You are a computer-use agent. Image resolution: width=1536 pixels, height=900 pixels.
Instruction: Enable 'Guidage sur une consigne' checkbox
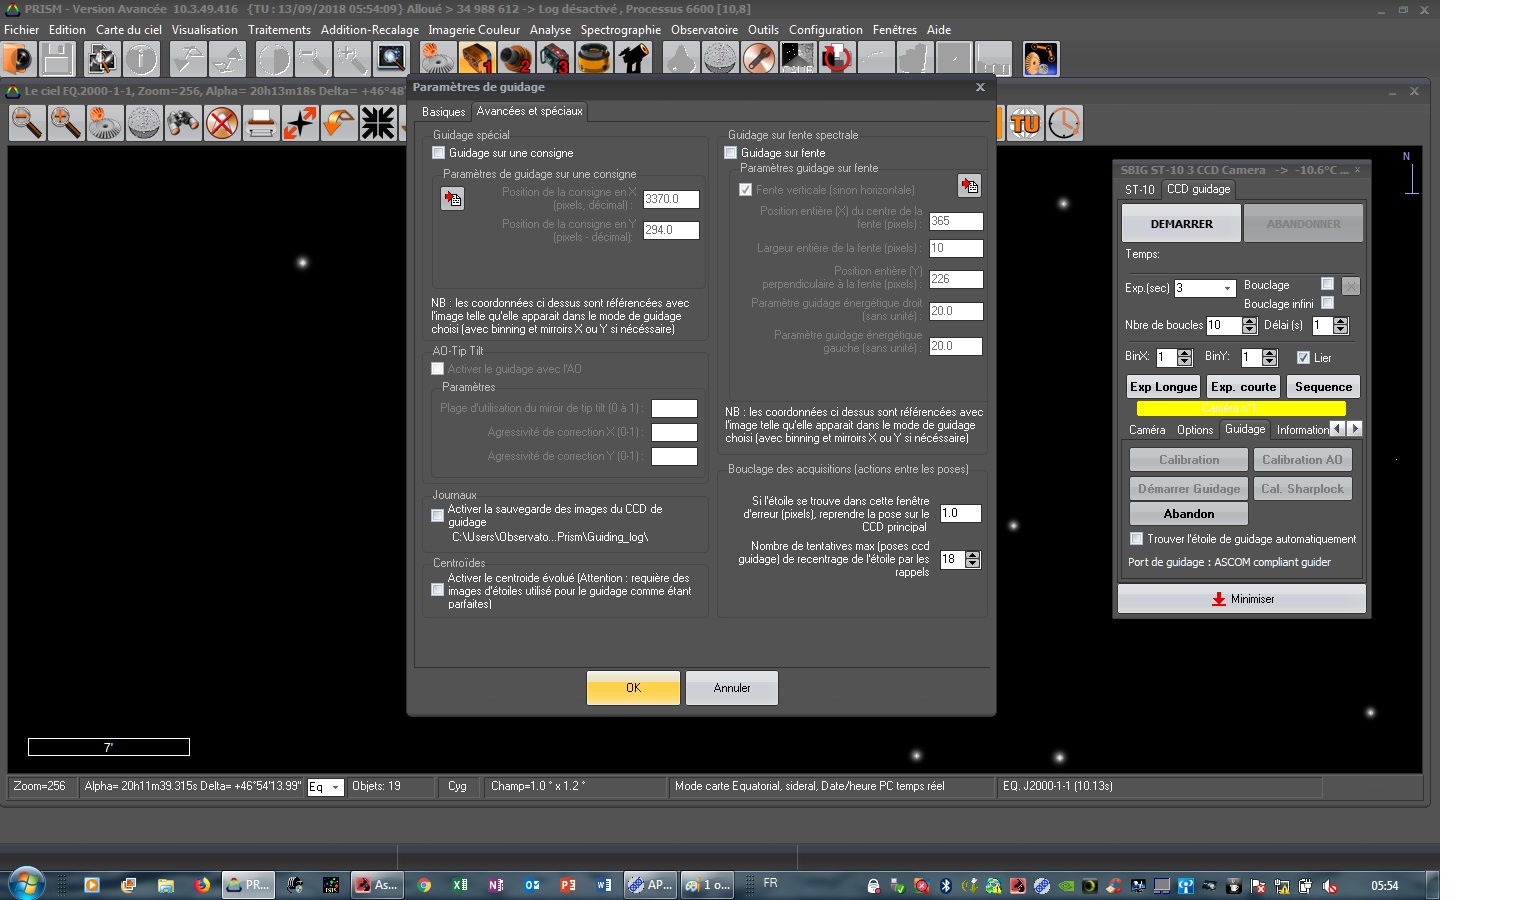[438, 153]
